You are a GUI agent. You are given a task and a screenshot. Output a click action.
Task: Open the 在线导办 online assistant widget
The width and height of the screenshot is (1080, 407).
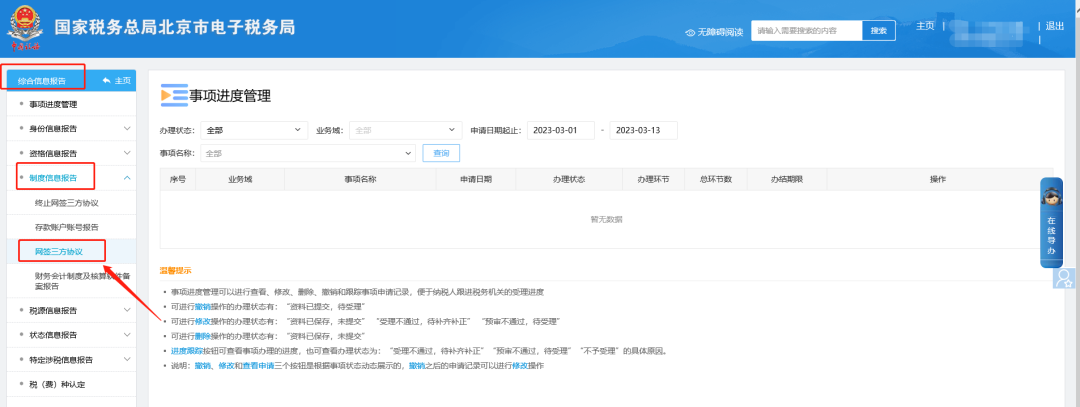(x=1051, y=223)
